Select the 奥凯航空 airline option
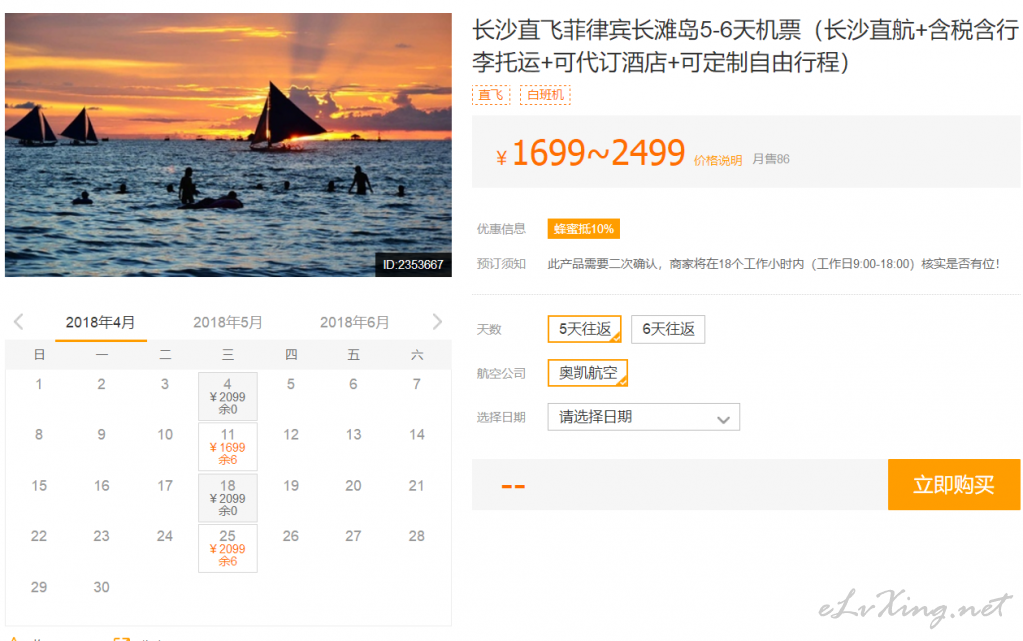 tap(588, 373)
